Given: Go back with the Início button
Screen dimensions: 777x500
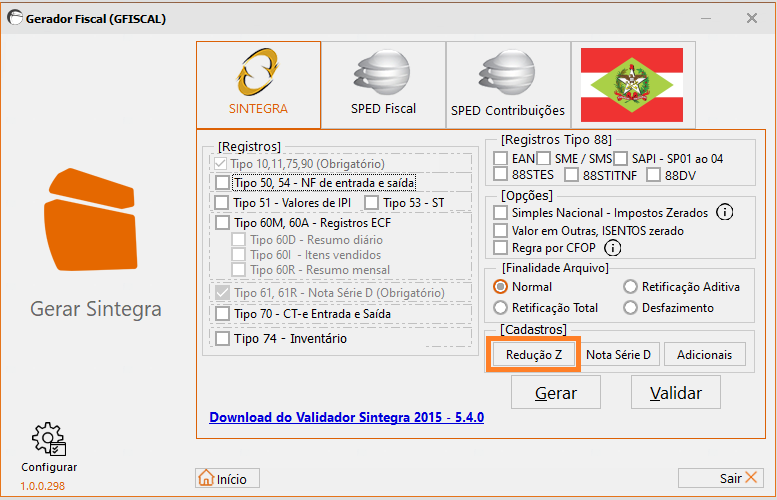Looking at the screenshot, I should (227, 479).
